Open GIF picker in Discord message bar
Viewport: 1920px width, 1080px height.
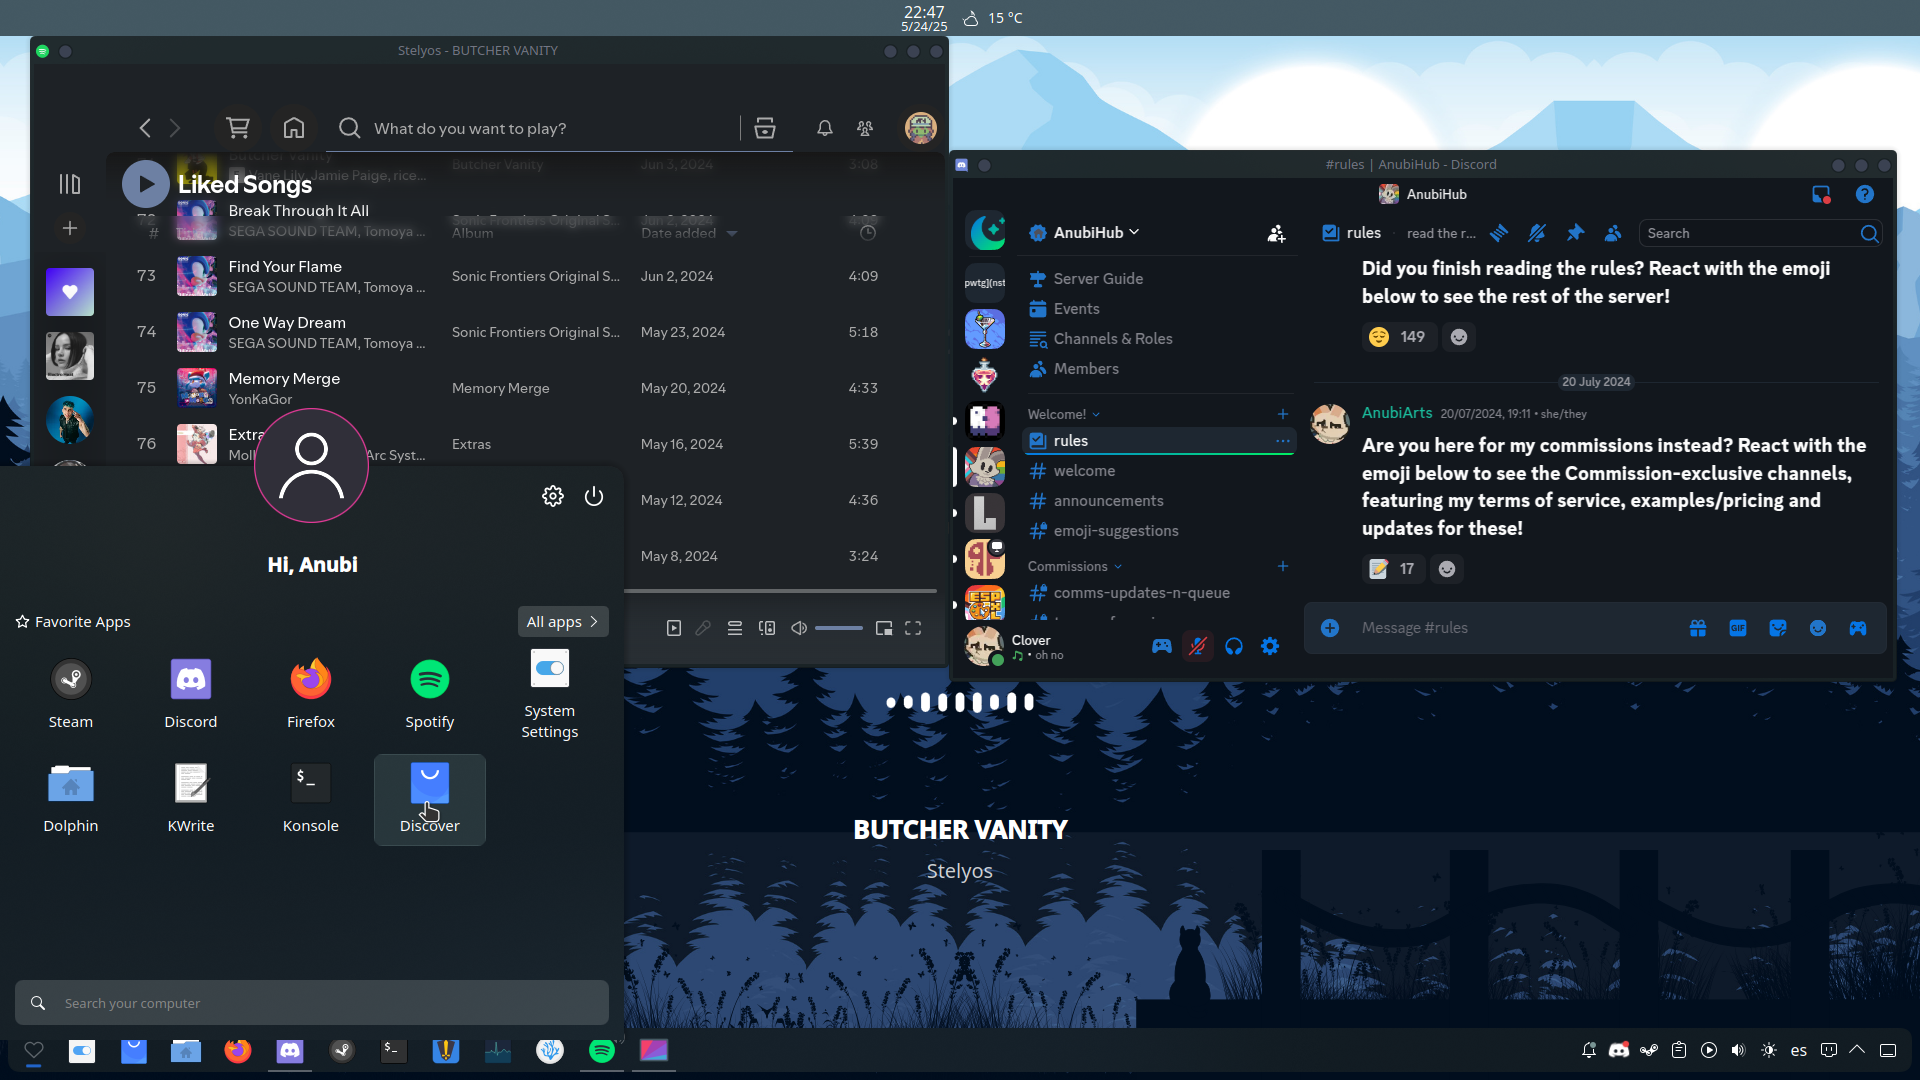point(1738,628)
